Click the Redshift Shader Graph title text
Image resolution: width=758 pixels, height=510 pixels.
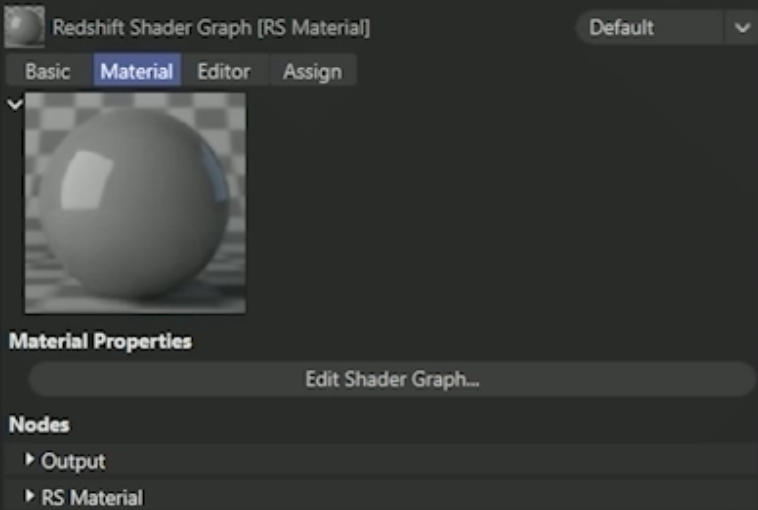pyautogui.click(x=211, y=28)
